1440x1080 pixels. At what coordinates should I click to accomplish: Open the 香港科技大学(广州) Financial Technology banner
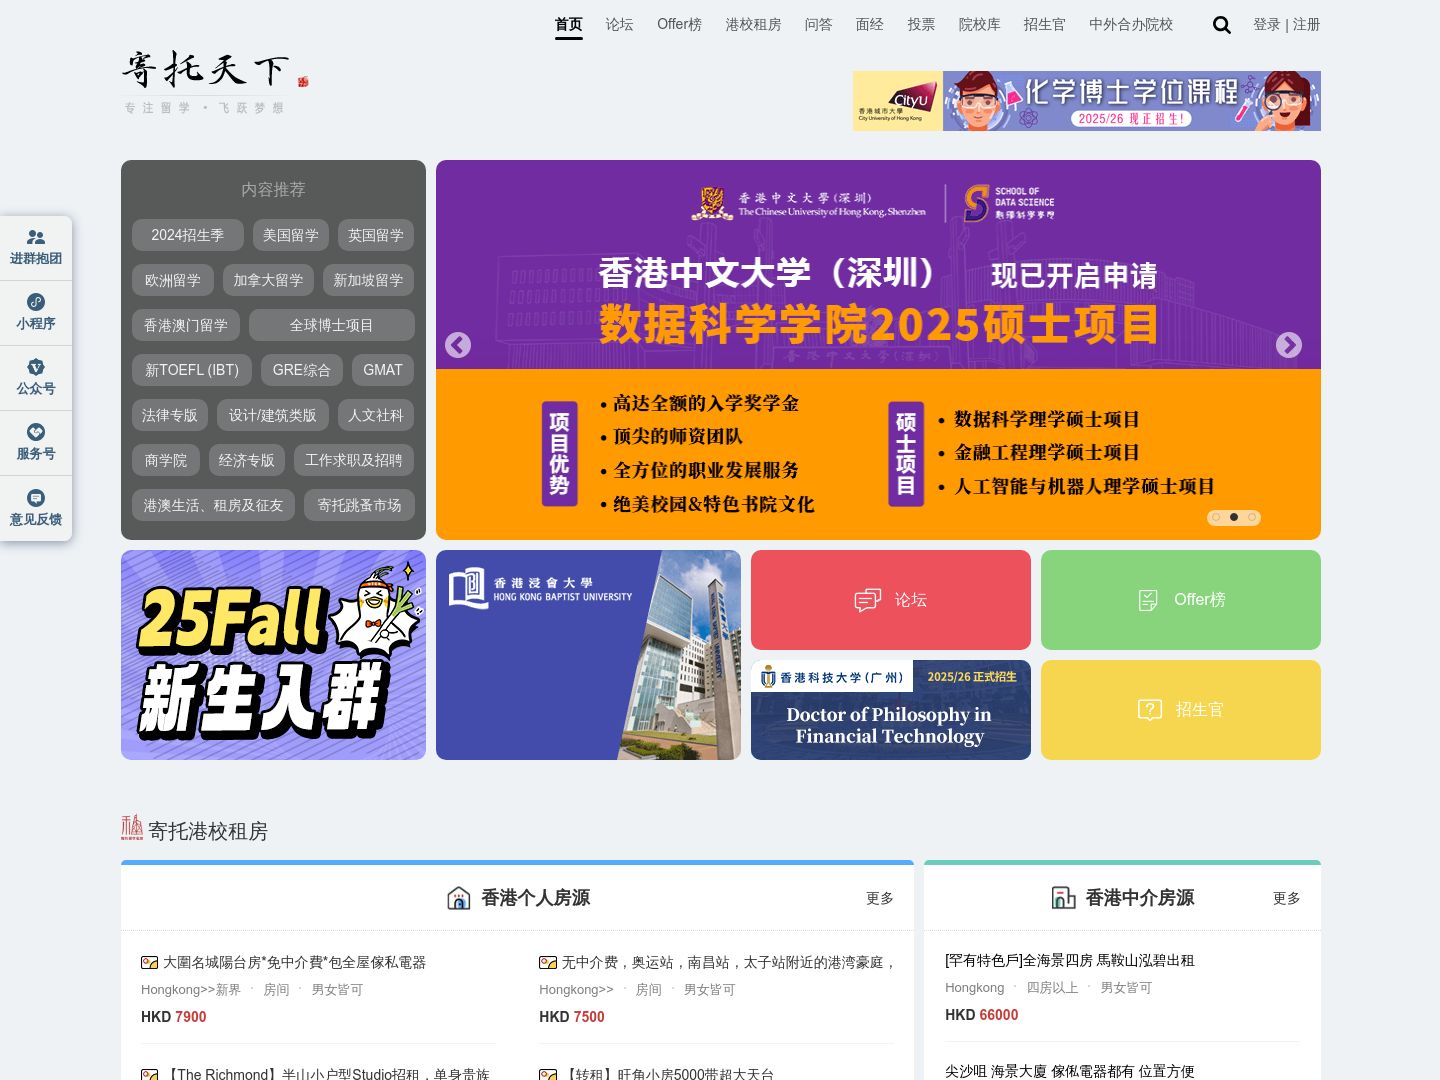(x=891, y=710)
